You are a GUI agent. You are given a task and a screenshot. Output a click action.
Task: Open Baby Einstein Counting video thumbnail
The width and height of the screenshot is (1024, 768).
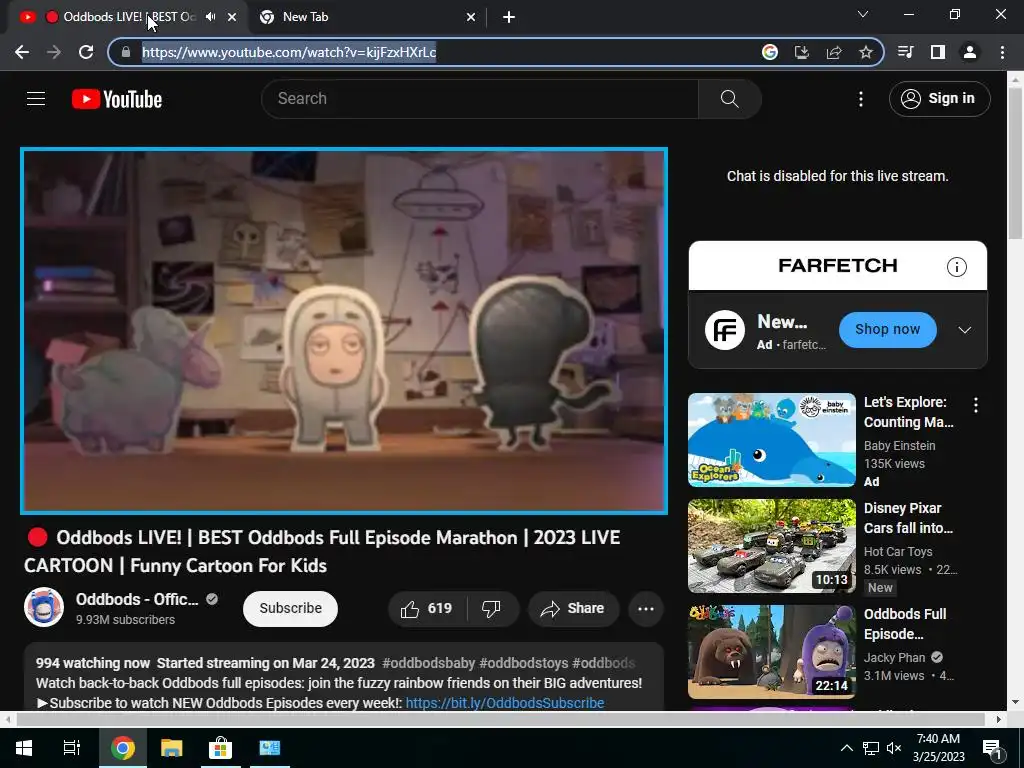click(x=771, y=440)
